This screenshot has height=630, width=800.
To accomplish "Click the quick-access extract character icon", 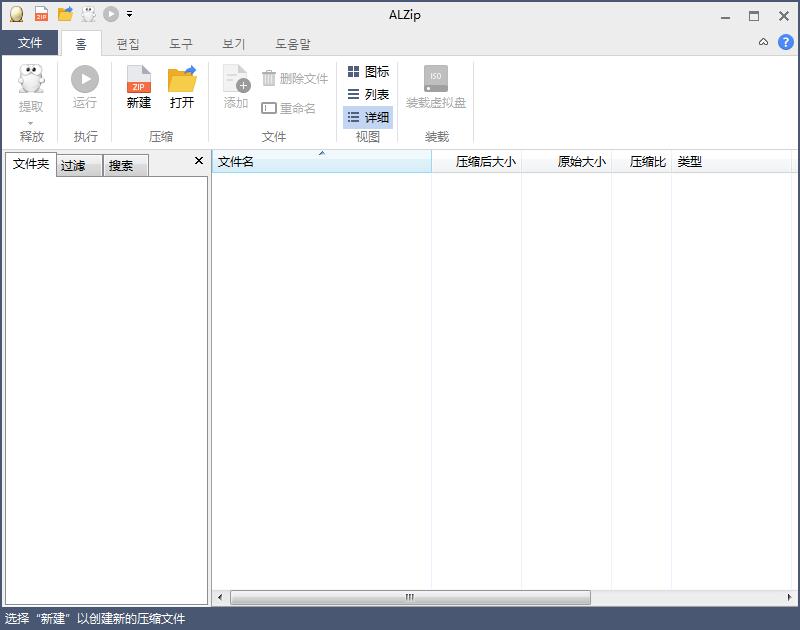I will [89, 14].
